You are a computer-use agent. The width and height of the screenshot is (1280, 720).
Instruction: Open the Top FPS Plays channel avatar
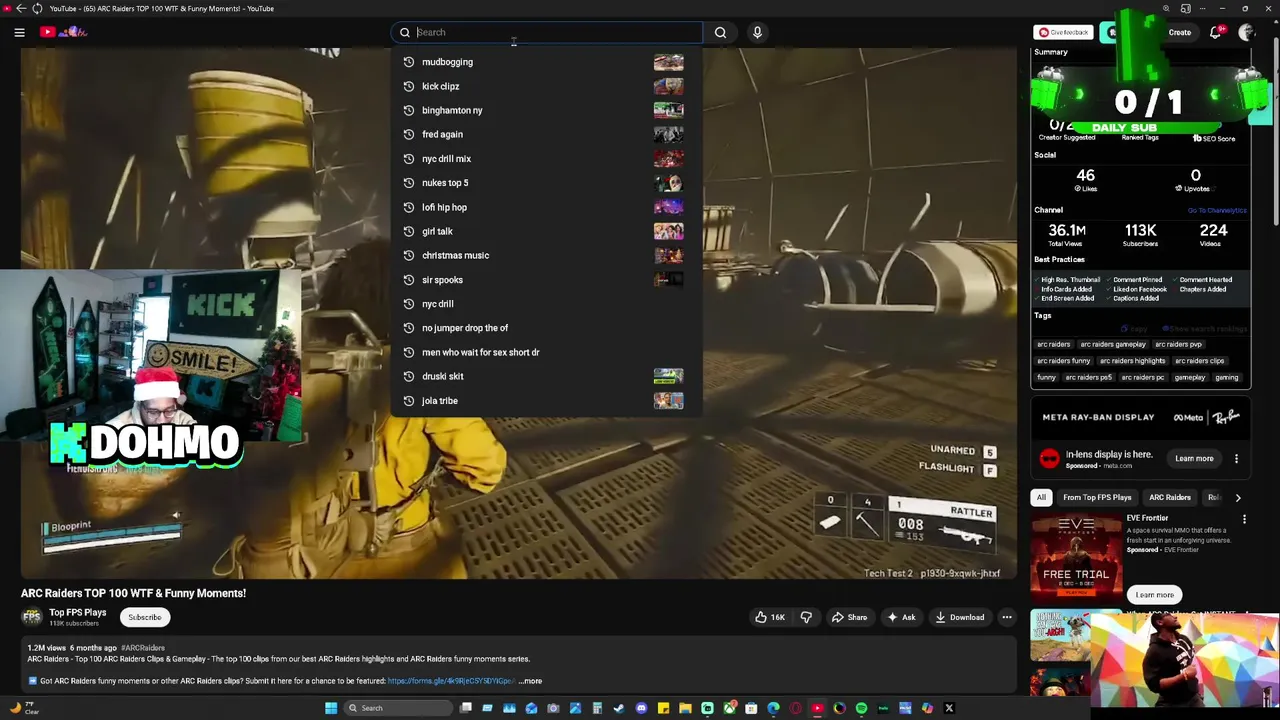[x=32, y=617]
